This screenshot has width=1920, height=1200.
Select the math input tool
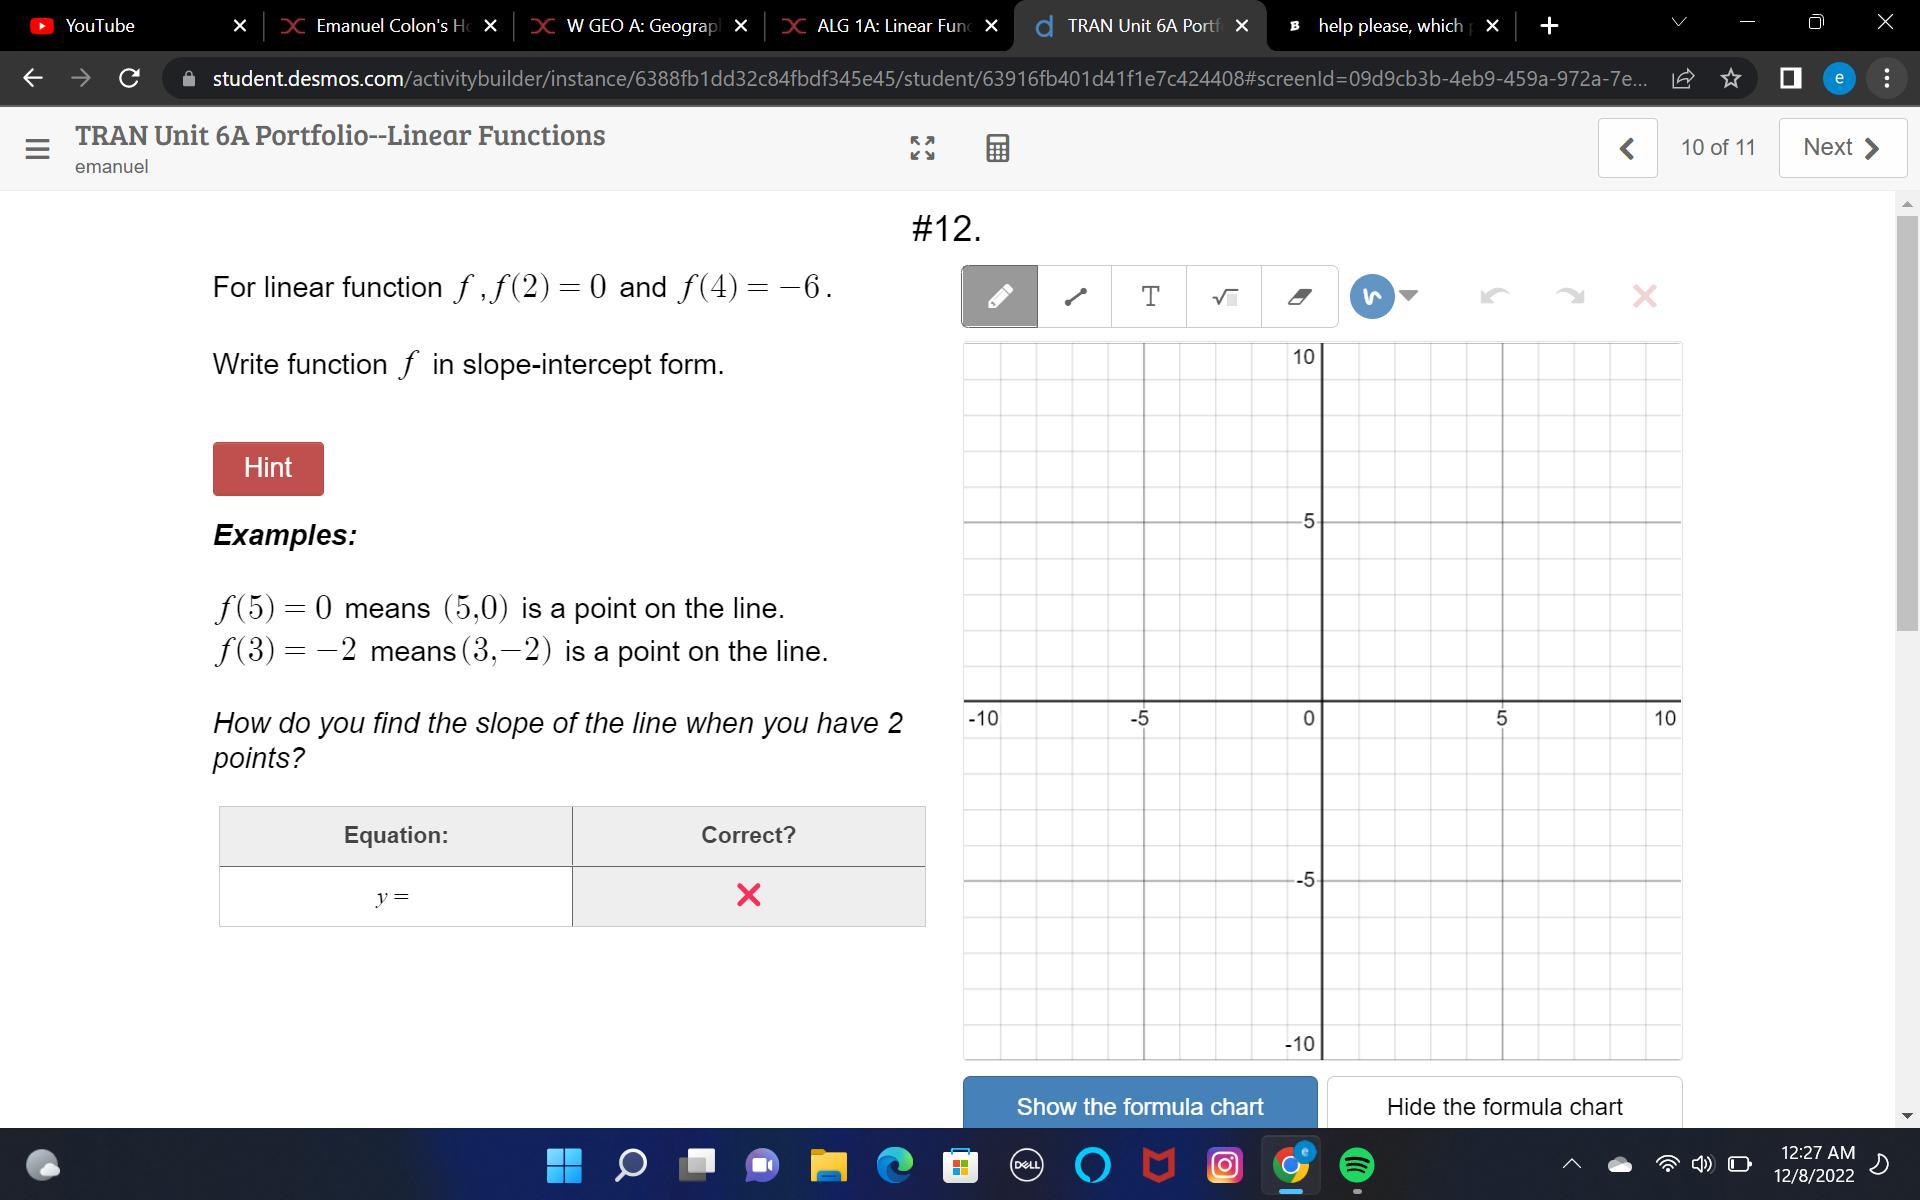(x=1225, y=296)
